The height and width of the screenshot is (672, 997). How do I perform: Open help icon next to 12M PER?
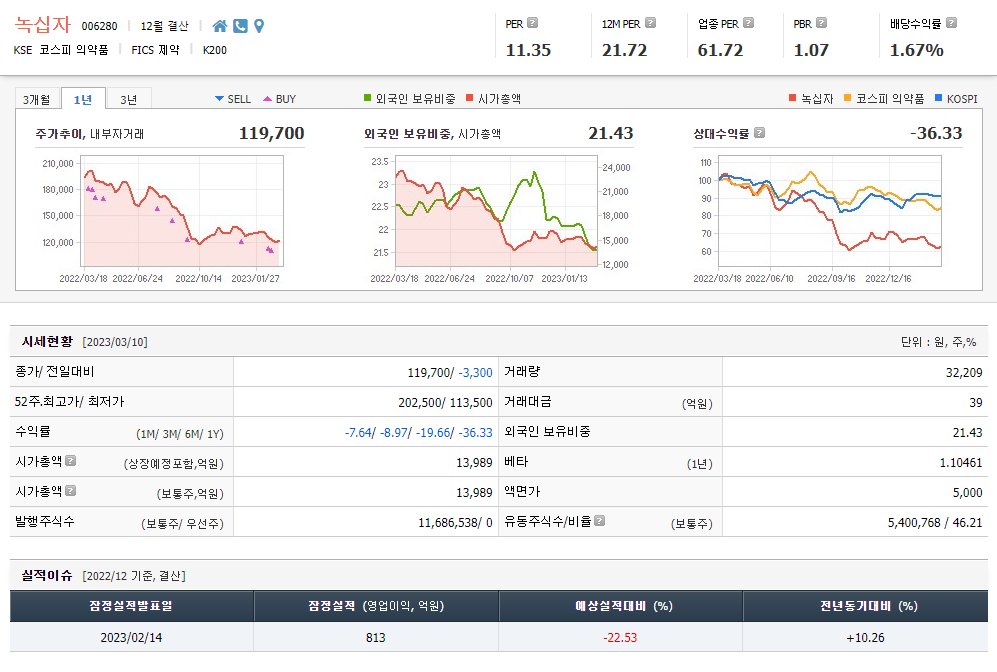coord(650,22)
